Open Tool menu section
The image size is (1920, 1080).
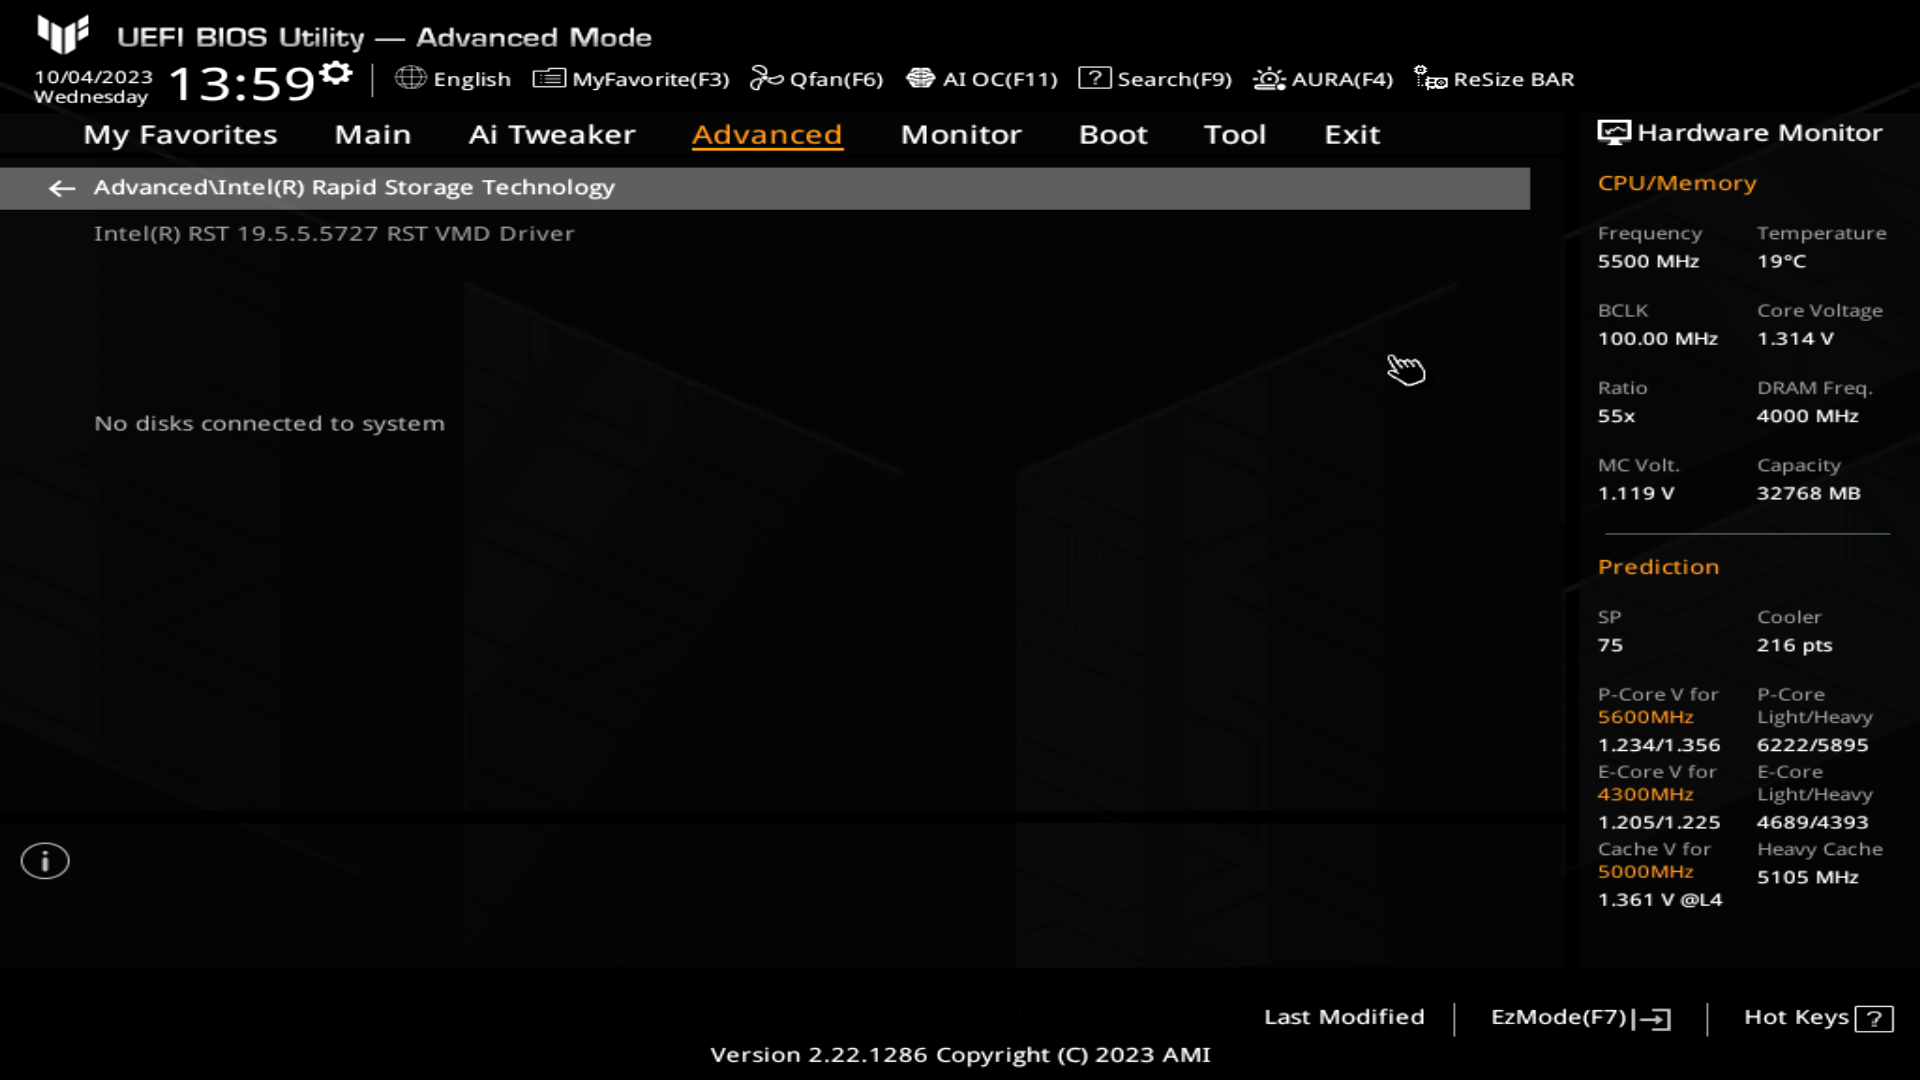(x=1234, y=133)
